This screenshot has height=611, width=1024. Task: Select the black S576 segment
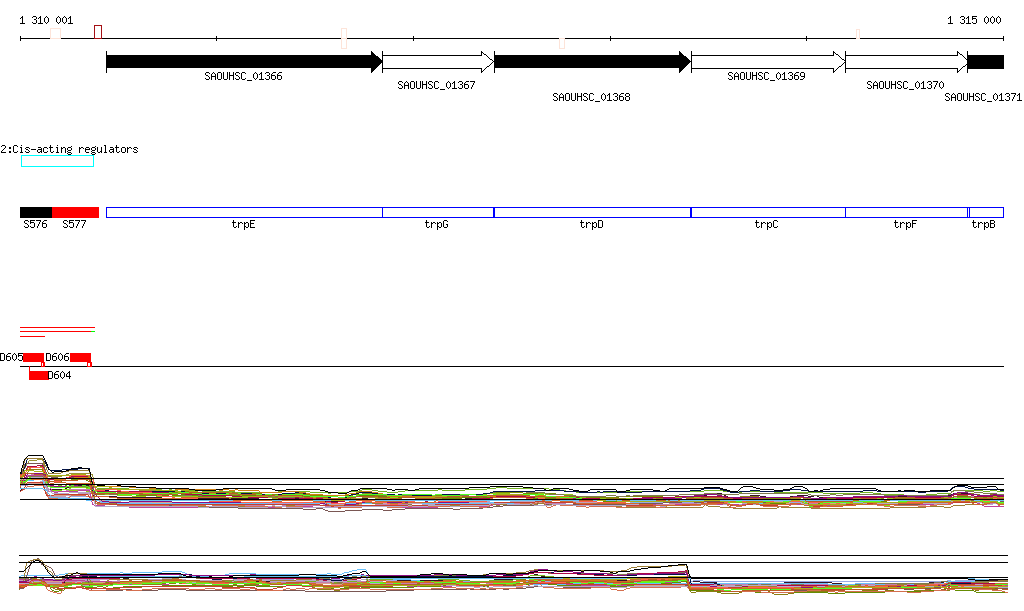click(36, 212)
